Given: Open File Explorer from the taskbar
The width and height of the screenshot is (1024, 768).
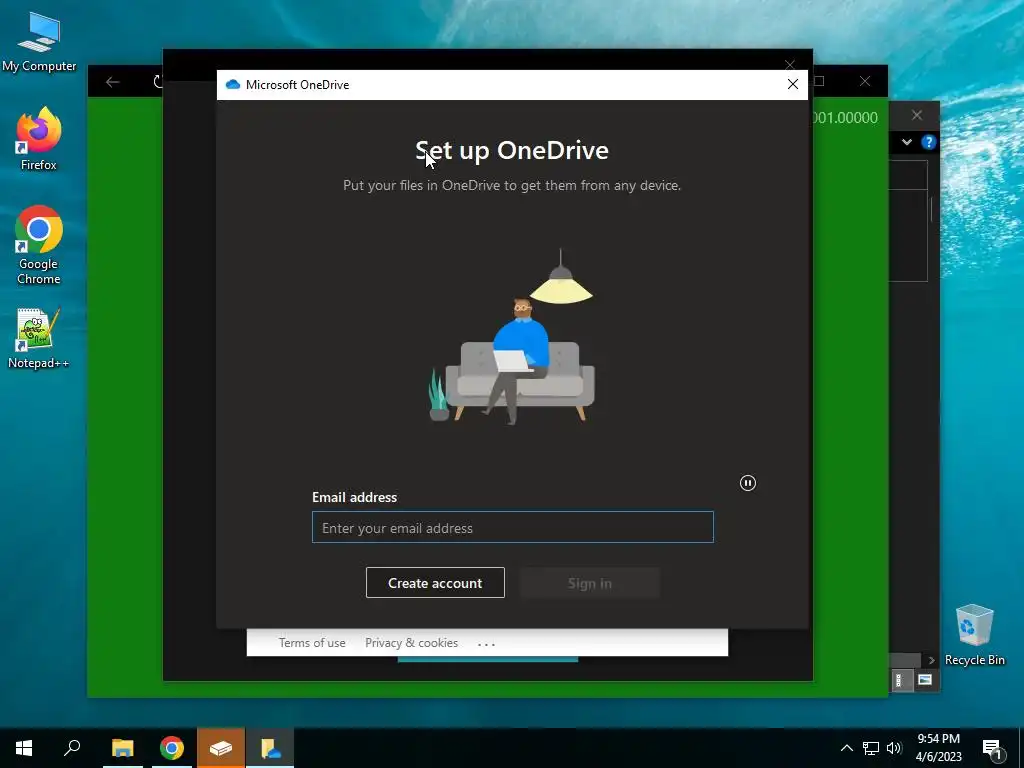Looking at the screenshot, I should [x=122, y=748].
